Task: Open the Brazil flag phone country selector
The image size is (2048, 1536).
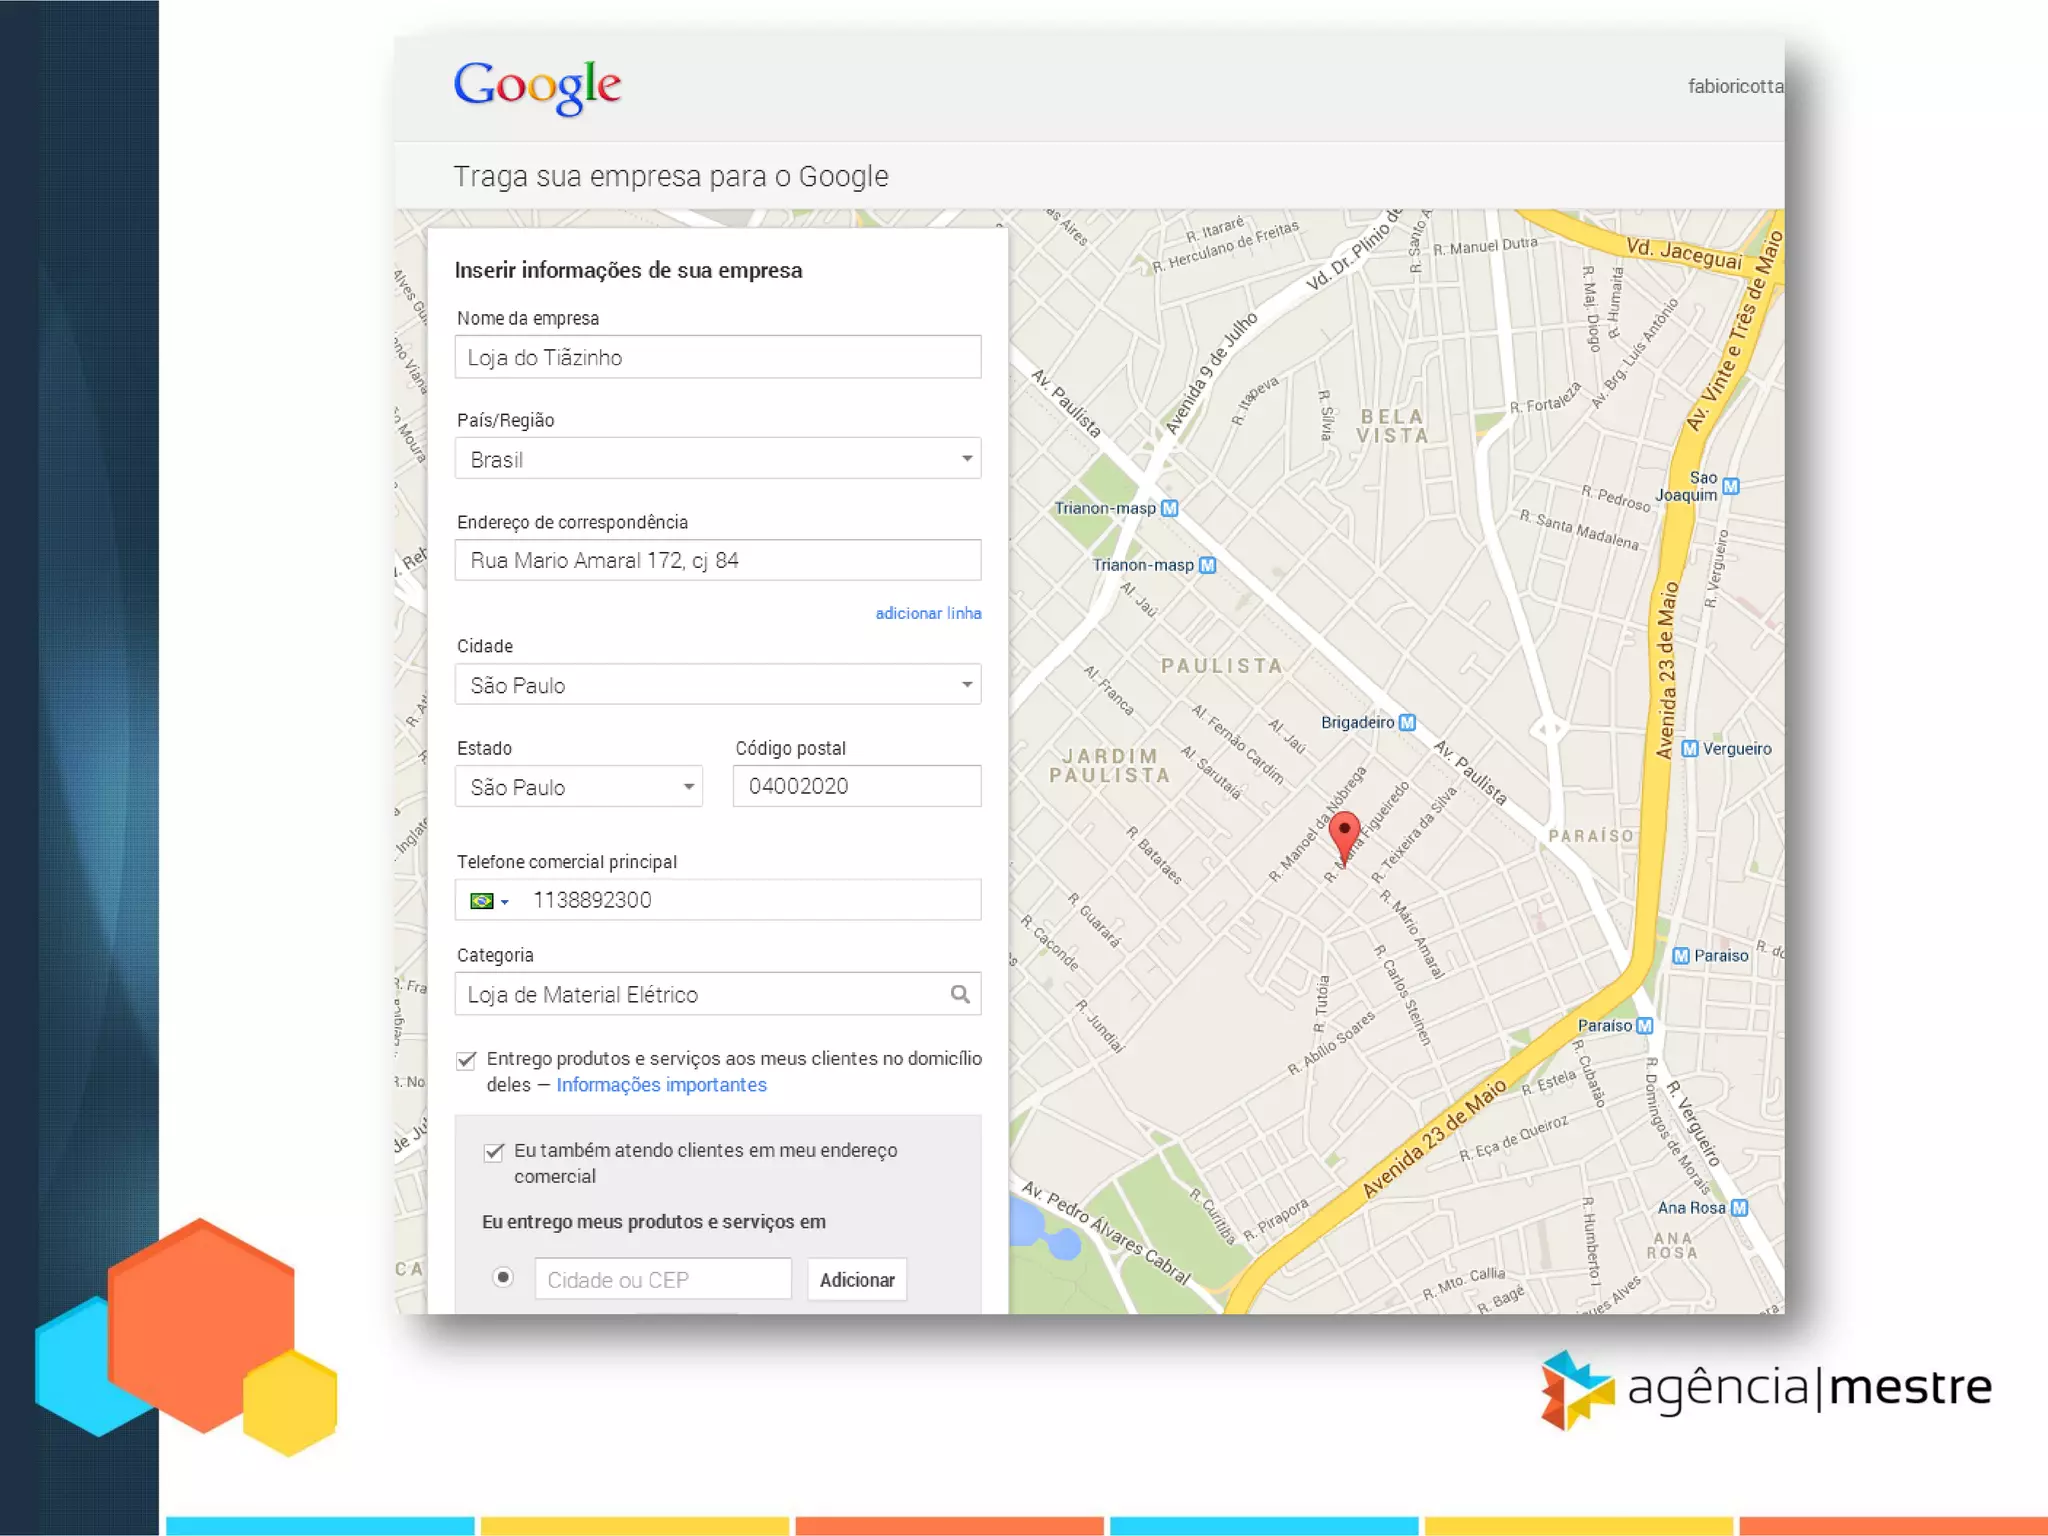Action: click(x=489, y=901)
